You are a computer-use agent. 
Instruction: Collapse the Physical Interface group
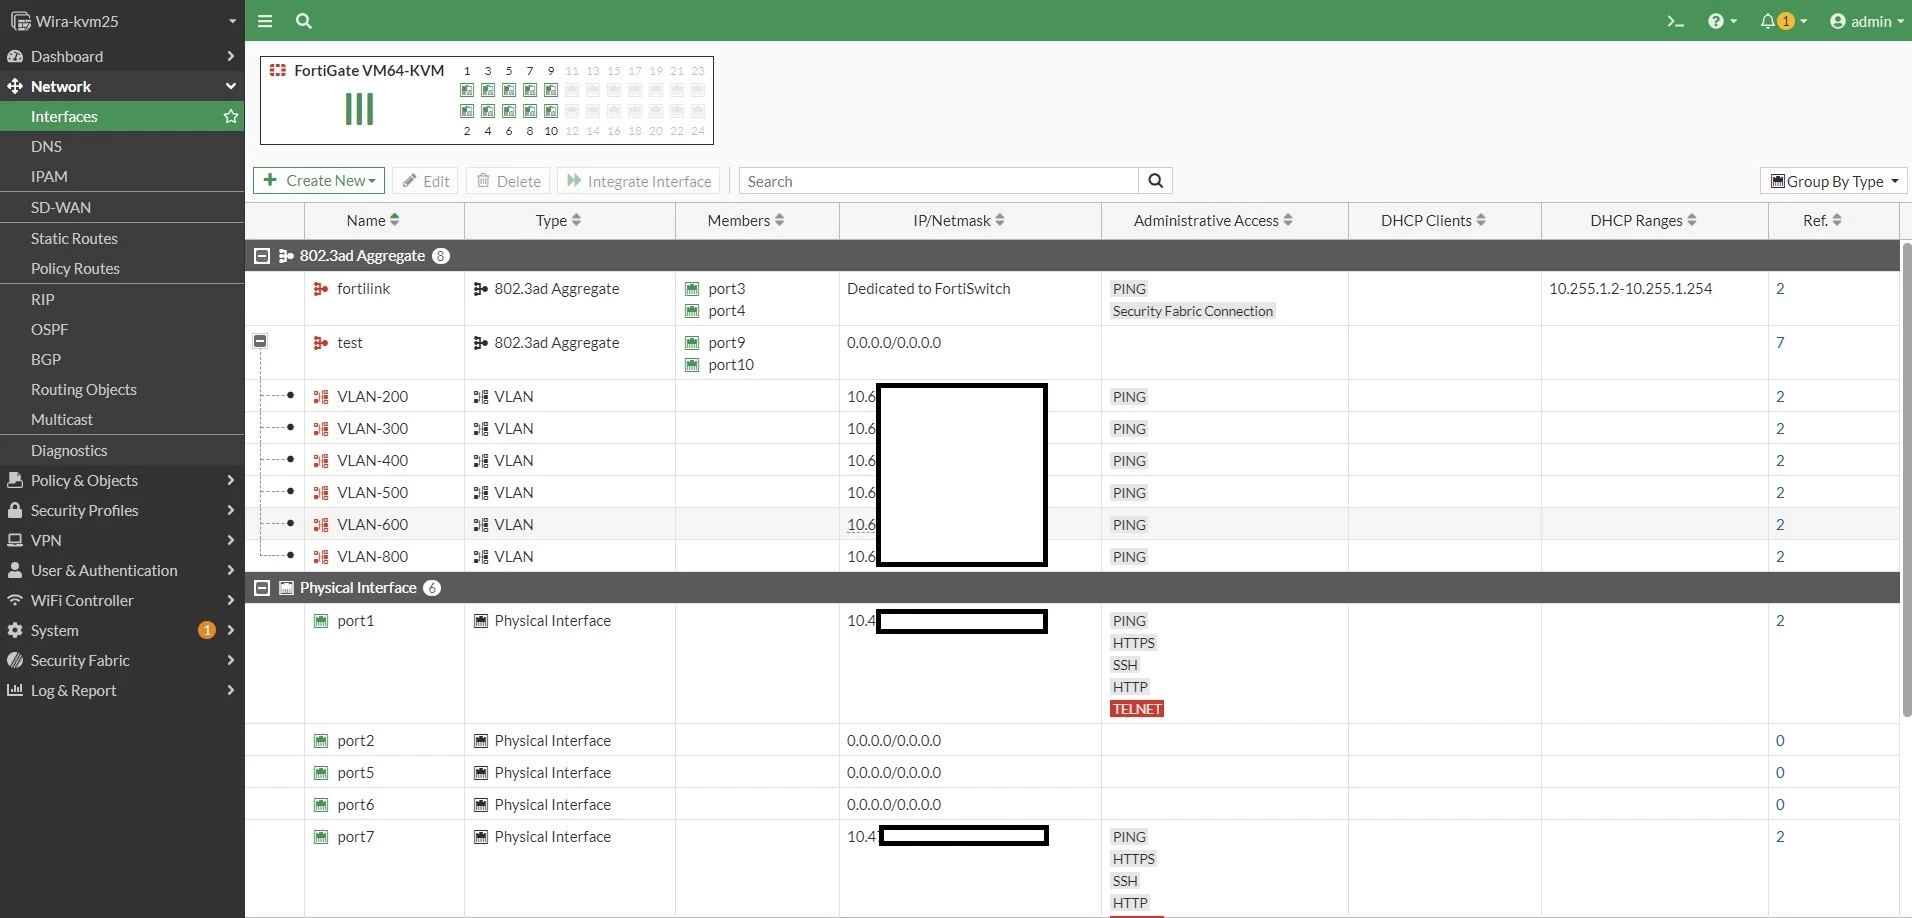tap(262, 588)
